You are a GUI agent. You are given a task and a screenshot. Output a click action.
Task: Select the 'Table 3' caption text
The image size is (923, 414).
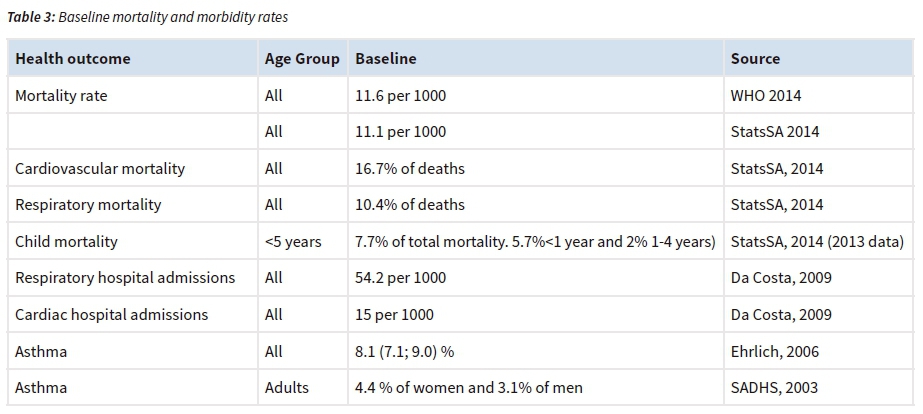pyautogui.click(x=148, y=18)
